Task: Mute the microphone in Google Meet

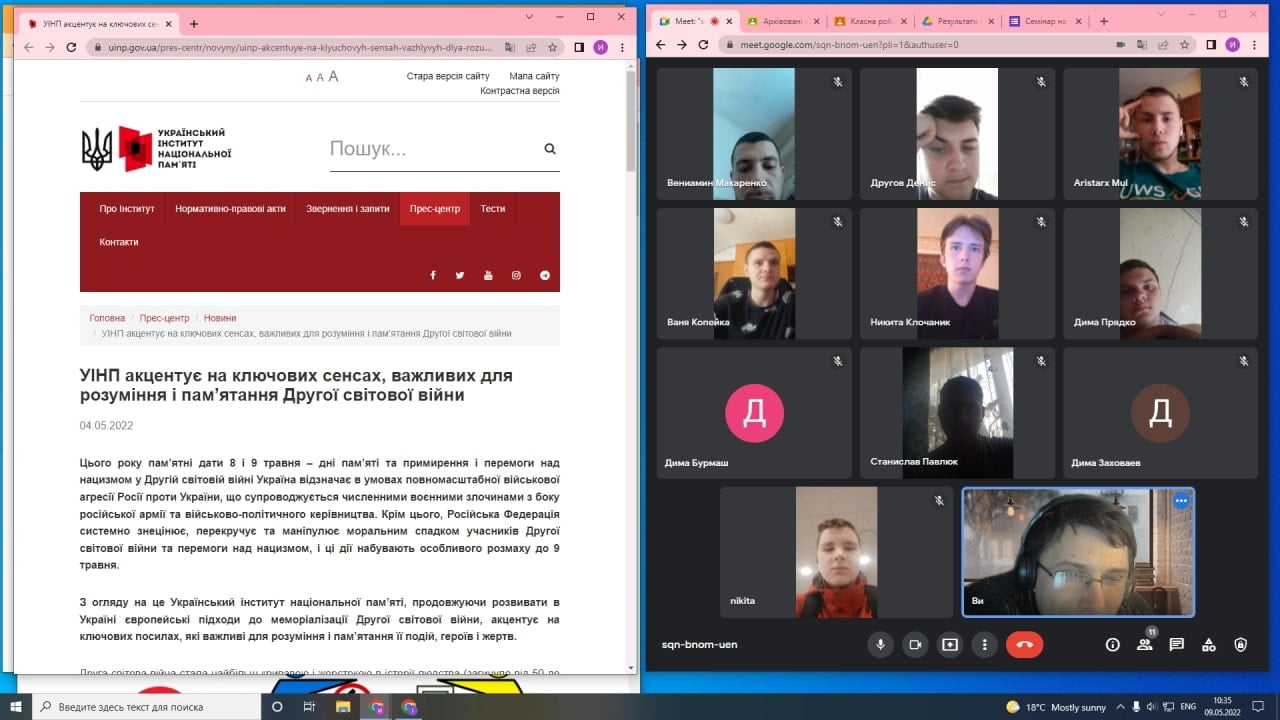Action: 881,645
